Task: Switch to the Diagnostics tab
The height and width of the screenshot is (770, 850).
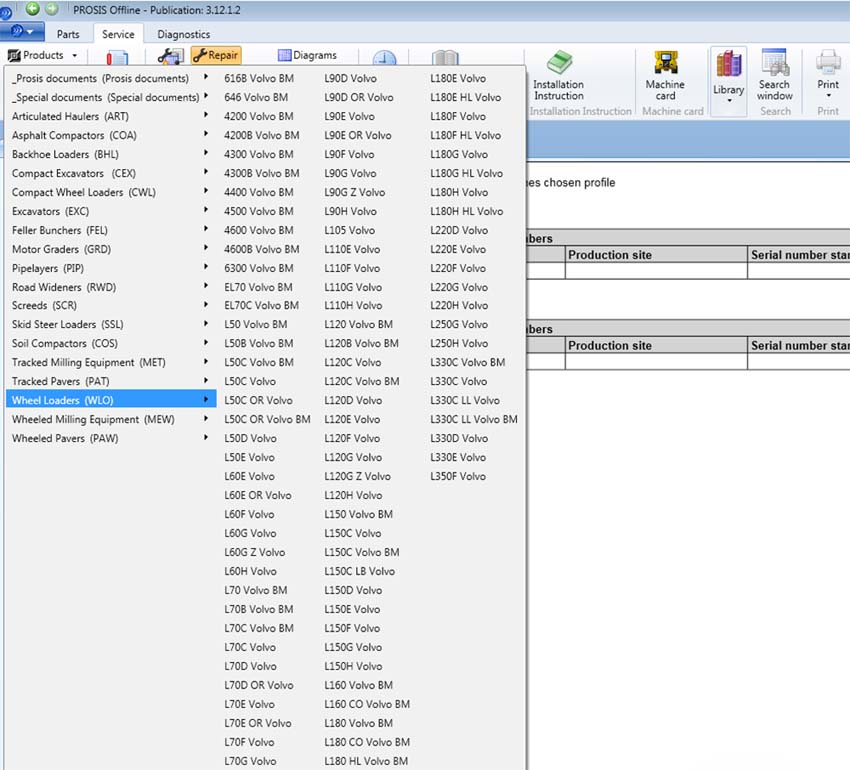Action: 183,34
